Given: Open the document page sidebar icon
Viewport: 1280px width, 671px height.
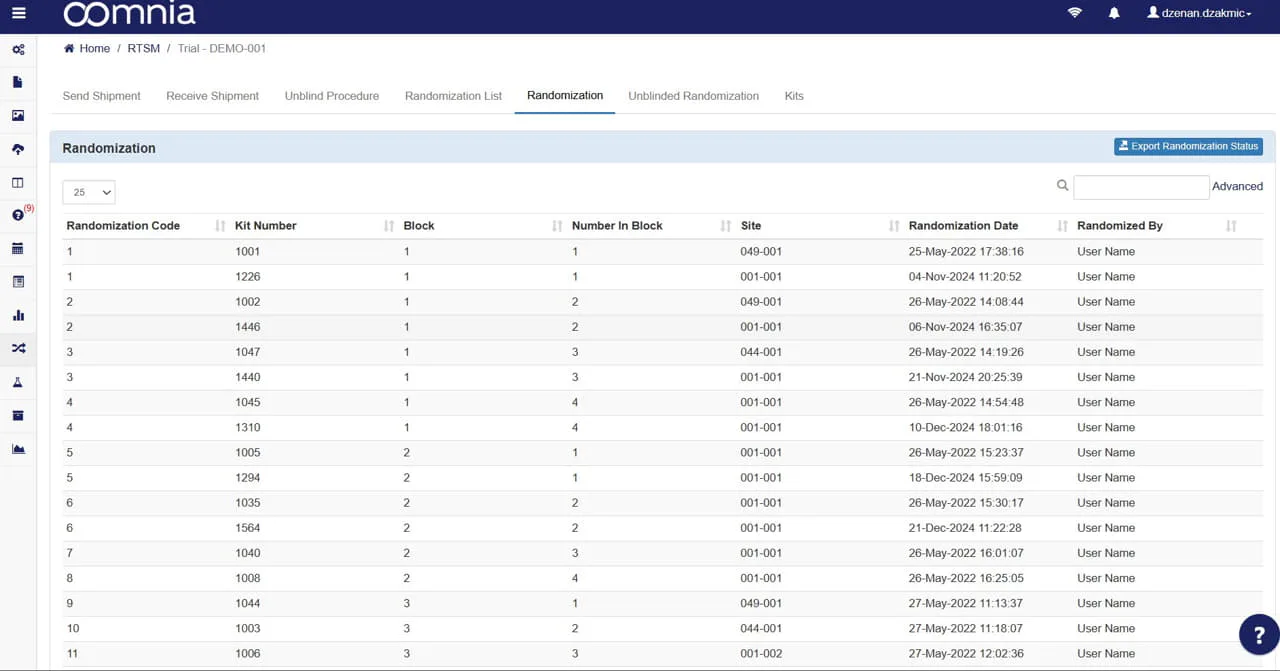Looking at the screenshot, I should [18, 82].
